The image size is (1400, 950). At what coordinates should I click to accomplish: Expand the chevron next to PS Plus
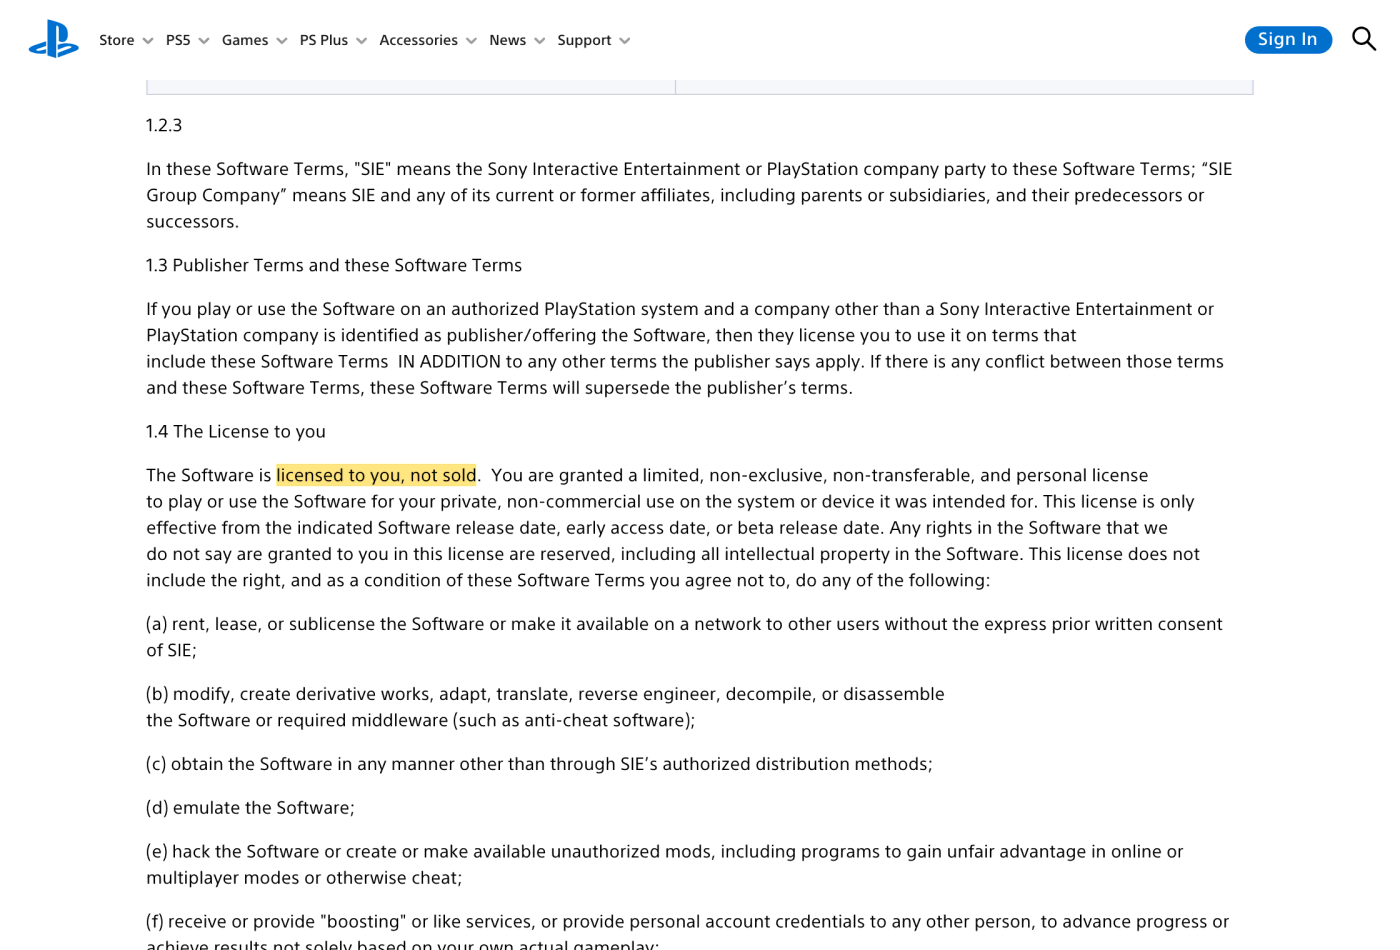(x=362, y=41)
